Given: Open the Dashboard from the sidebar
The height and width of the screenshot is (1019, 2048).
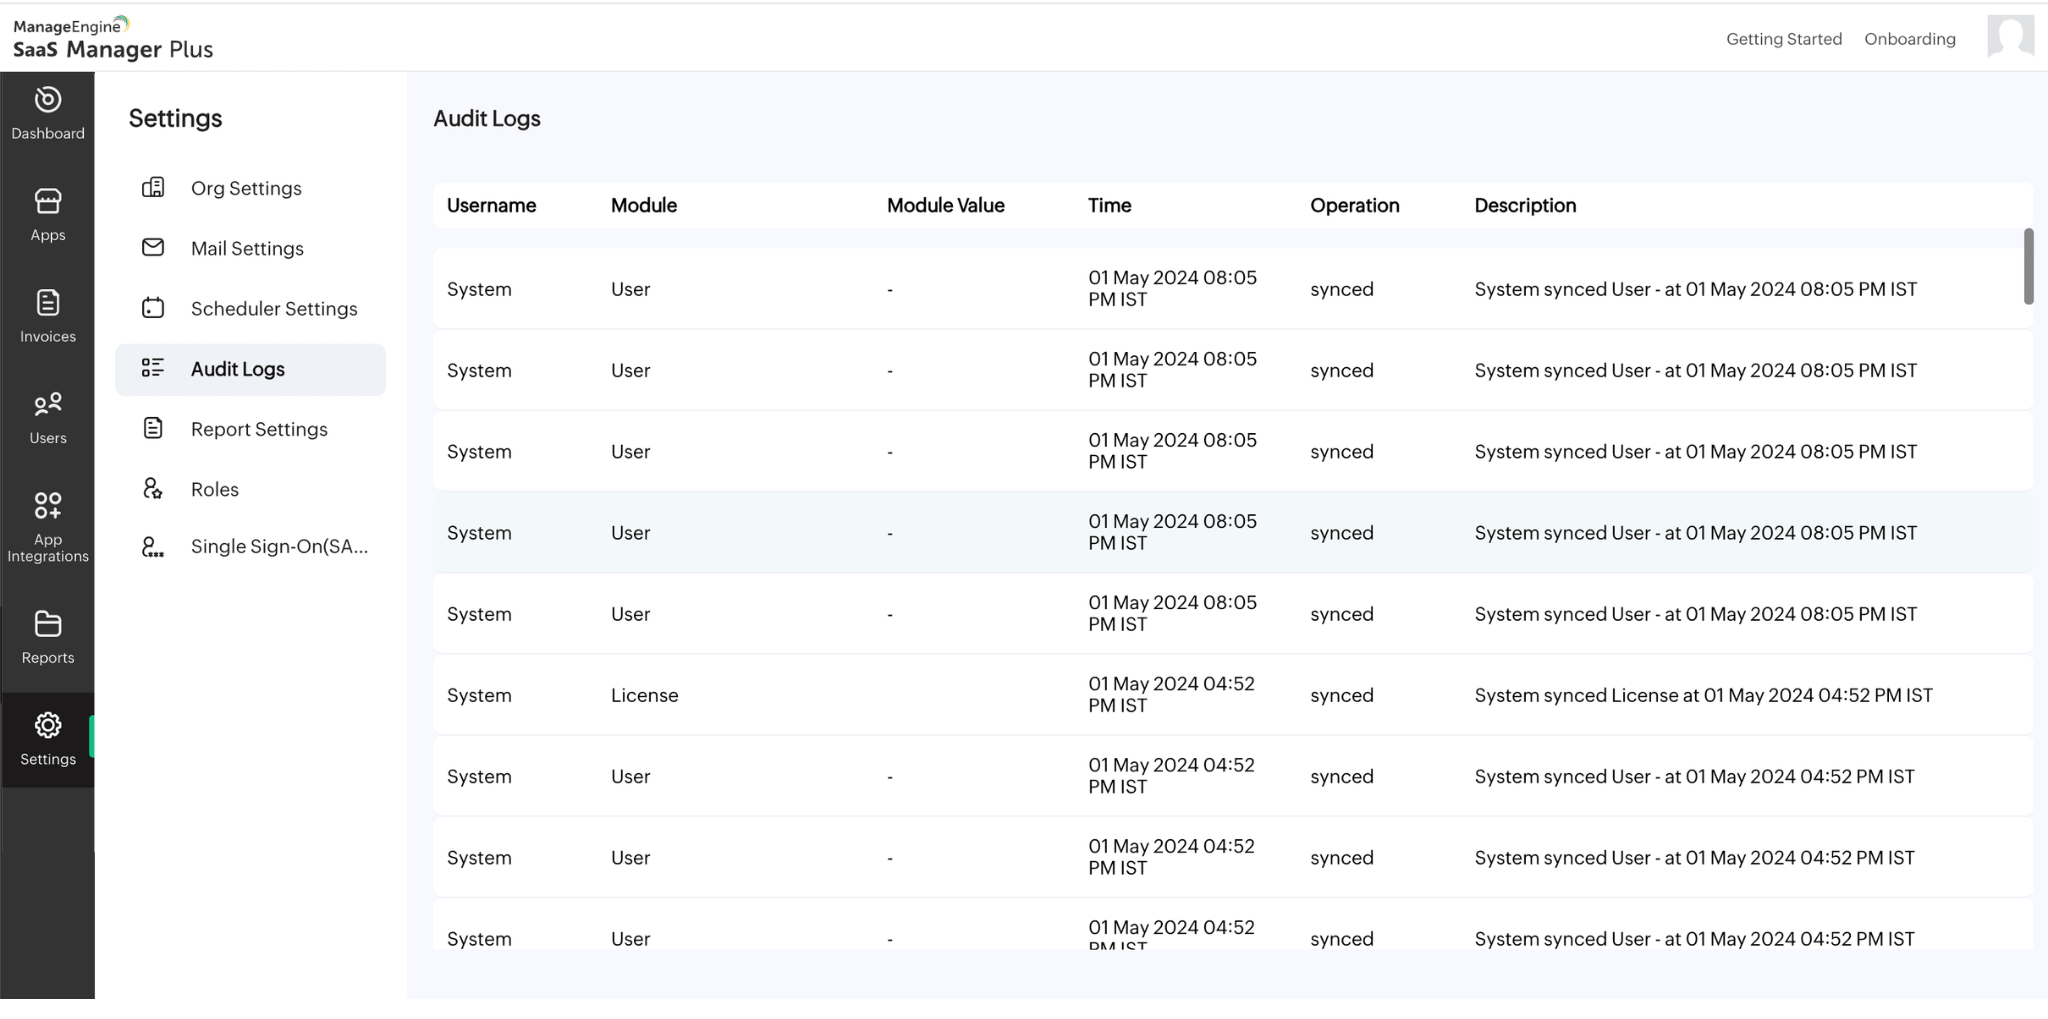Looking at the screenshot, I should coord(47,112).
